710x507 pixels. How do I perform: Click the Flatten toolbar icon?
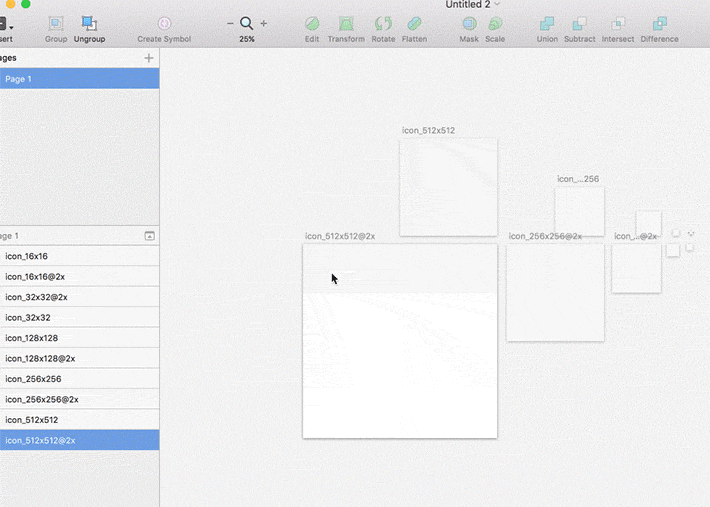tap(414, 24)
